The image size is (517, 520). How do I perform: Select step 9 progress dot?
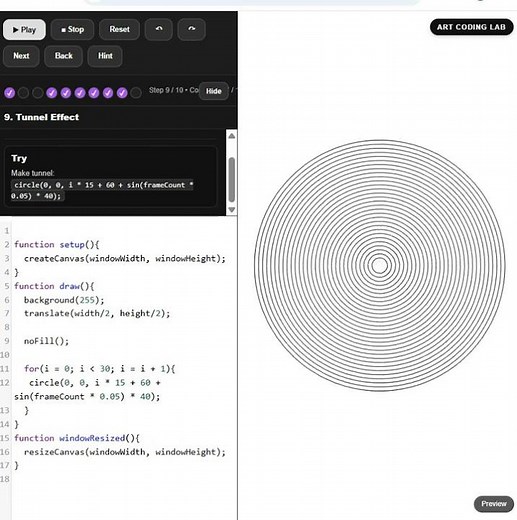pos(122,93)
